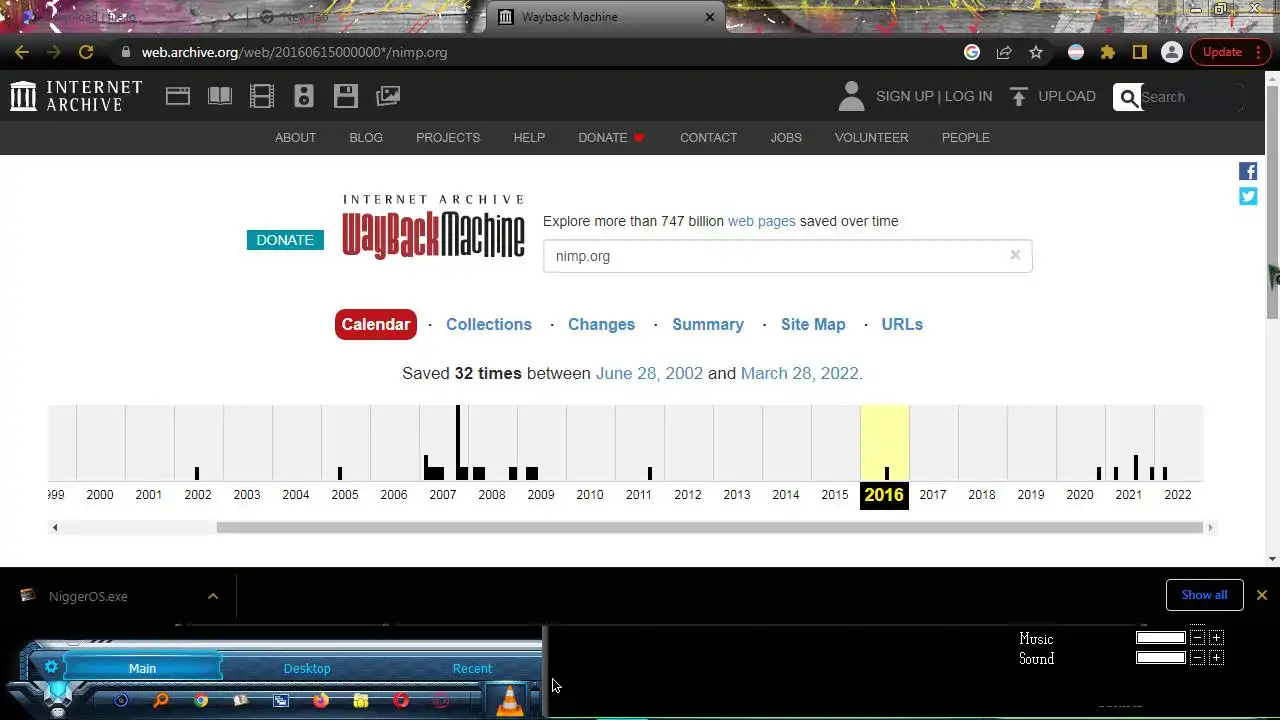
Task: Open the June 28, 2002 link
Action: 649,373
